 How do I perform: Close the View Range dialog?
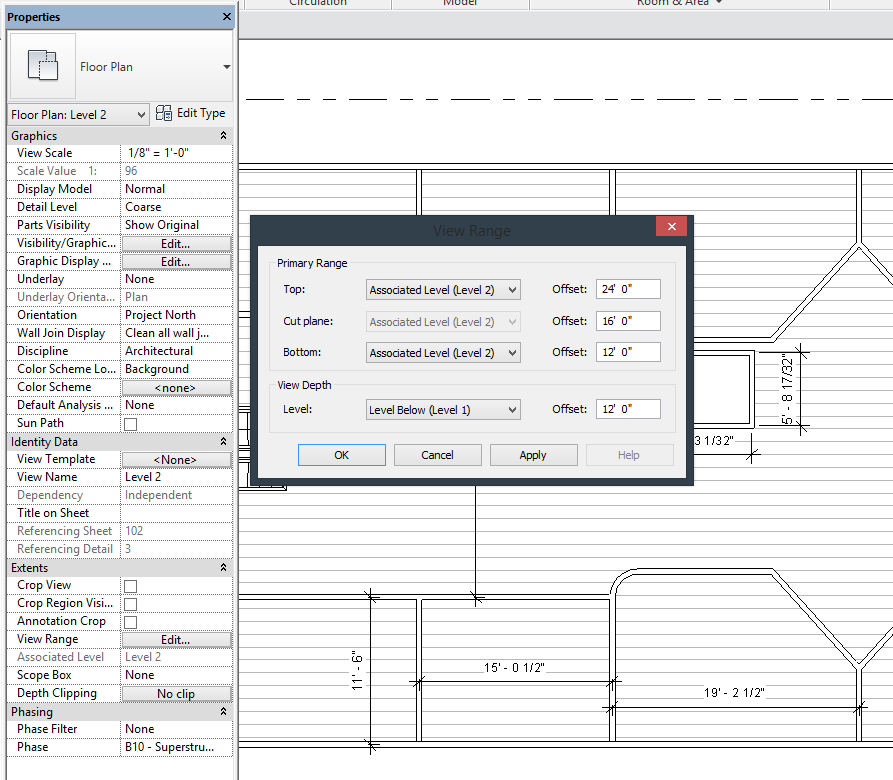(x=671, y=227)
